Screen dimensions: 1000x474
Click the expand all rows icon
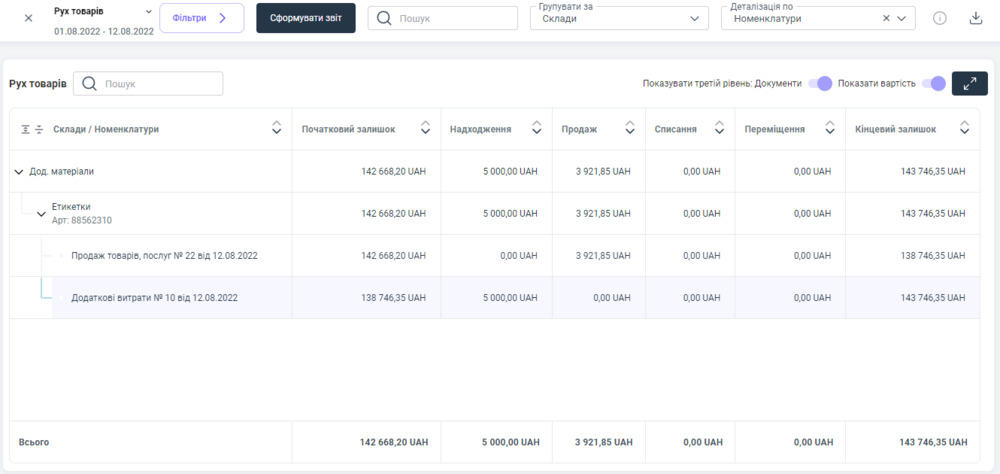pyautogui.click(x=26, y=129)
